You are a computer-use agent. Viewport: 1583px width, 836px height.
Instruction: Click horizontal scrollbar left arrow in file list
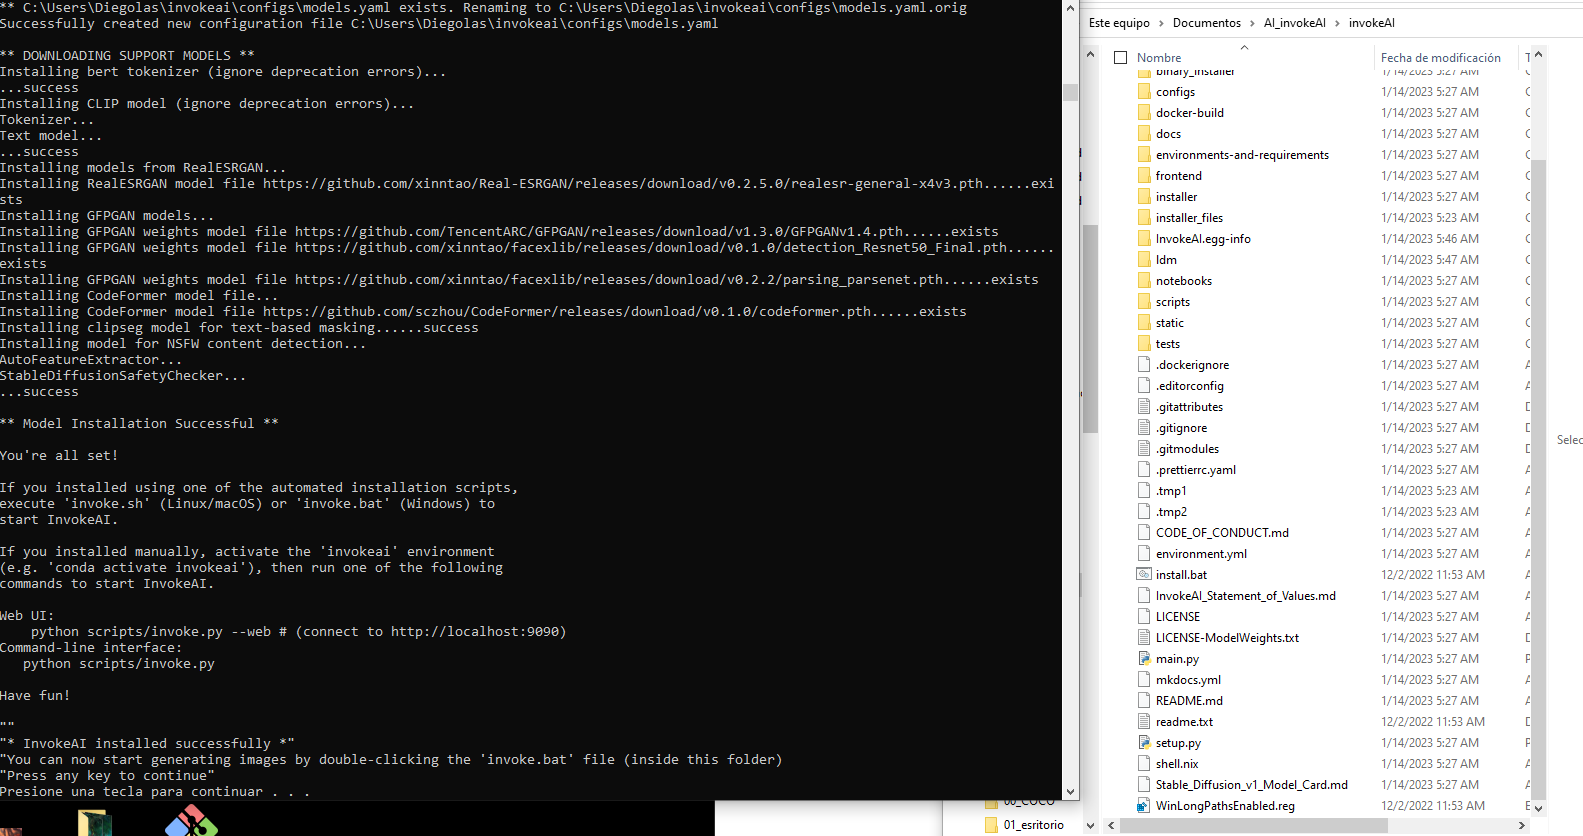1109,826
